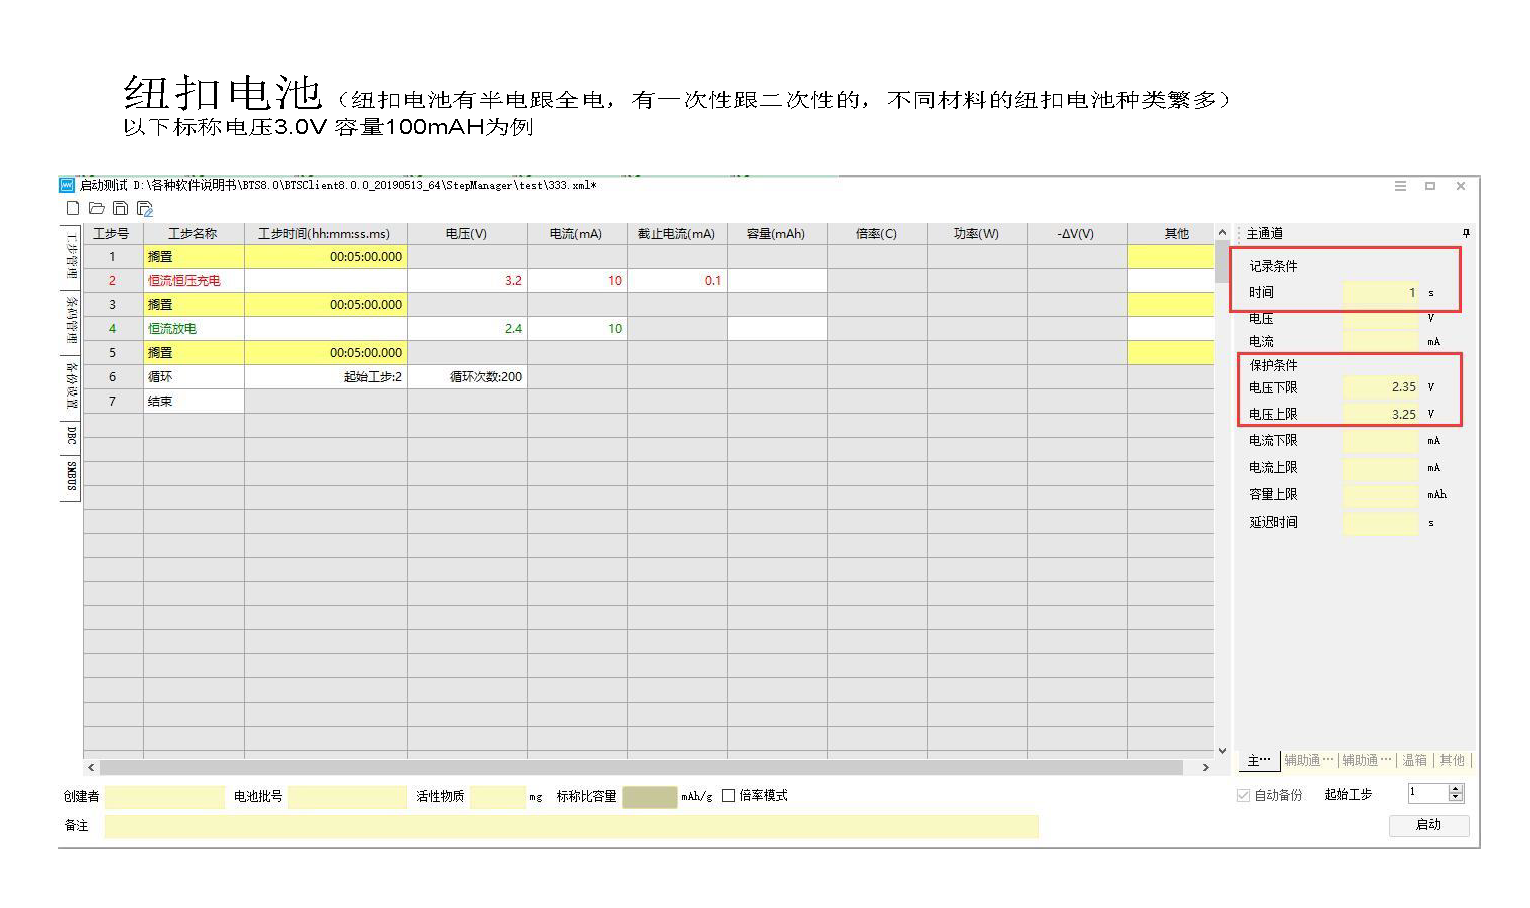Click the 起始工步 number field
This screenshot has width=1530, height=908.
click(1427, 793)
